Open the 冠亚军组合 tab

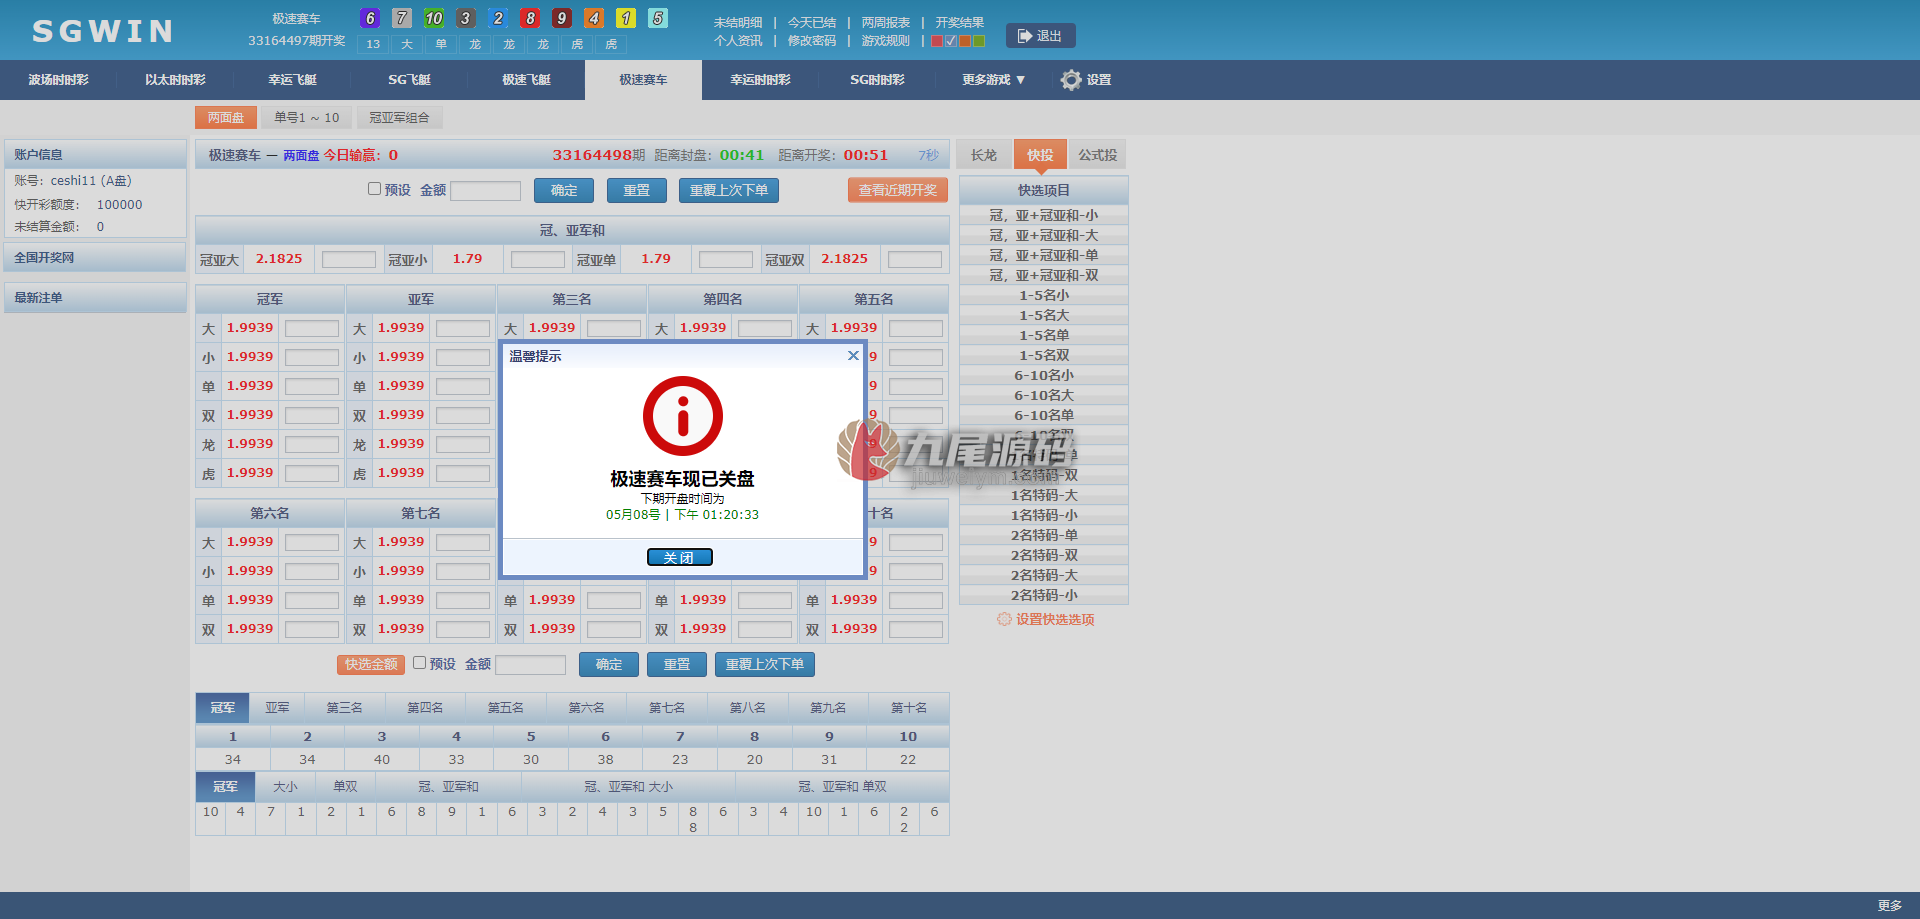point(399,118)
